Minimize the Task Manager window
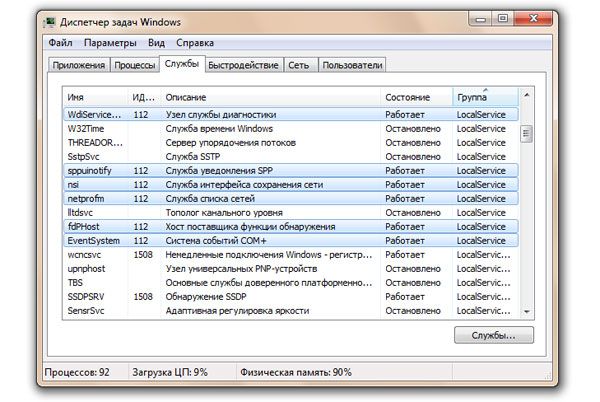This screenshot has width=600, height=402. click(480, 19)
